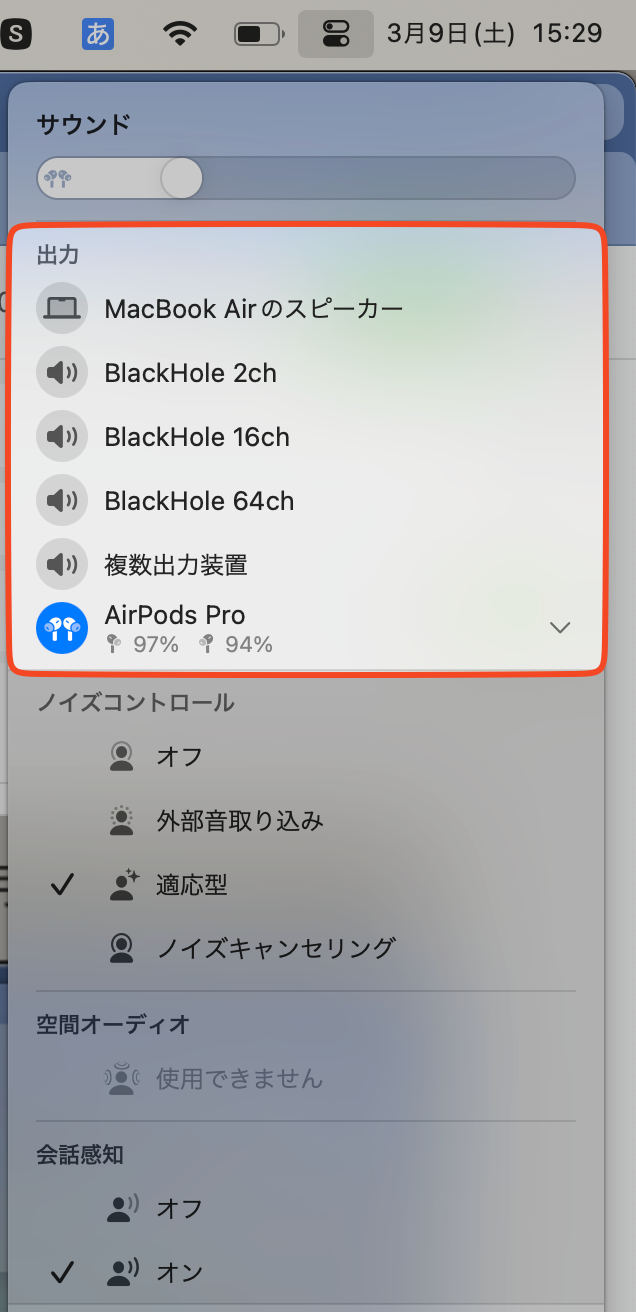Click the 外部音取り込み person icon
This screenshot has height=1312, width=636.
point(122,821)
